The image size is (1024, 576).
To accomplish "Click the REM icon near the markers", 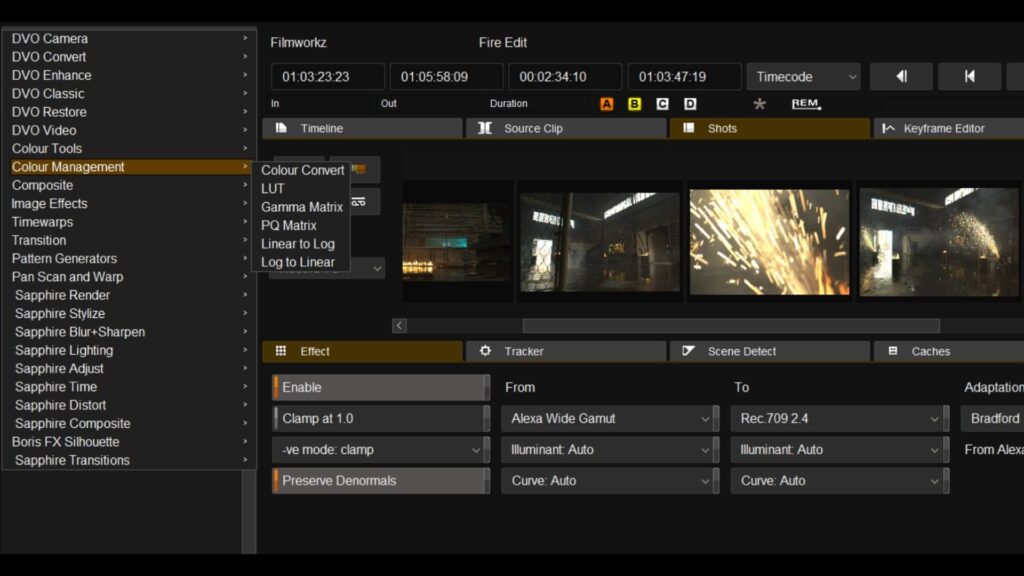I will pos(806,104).
